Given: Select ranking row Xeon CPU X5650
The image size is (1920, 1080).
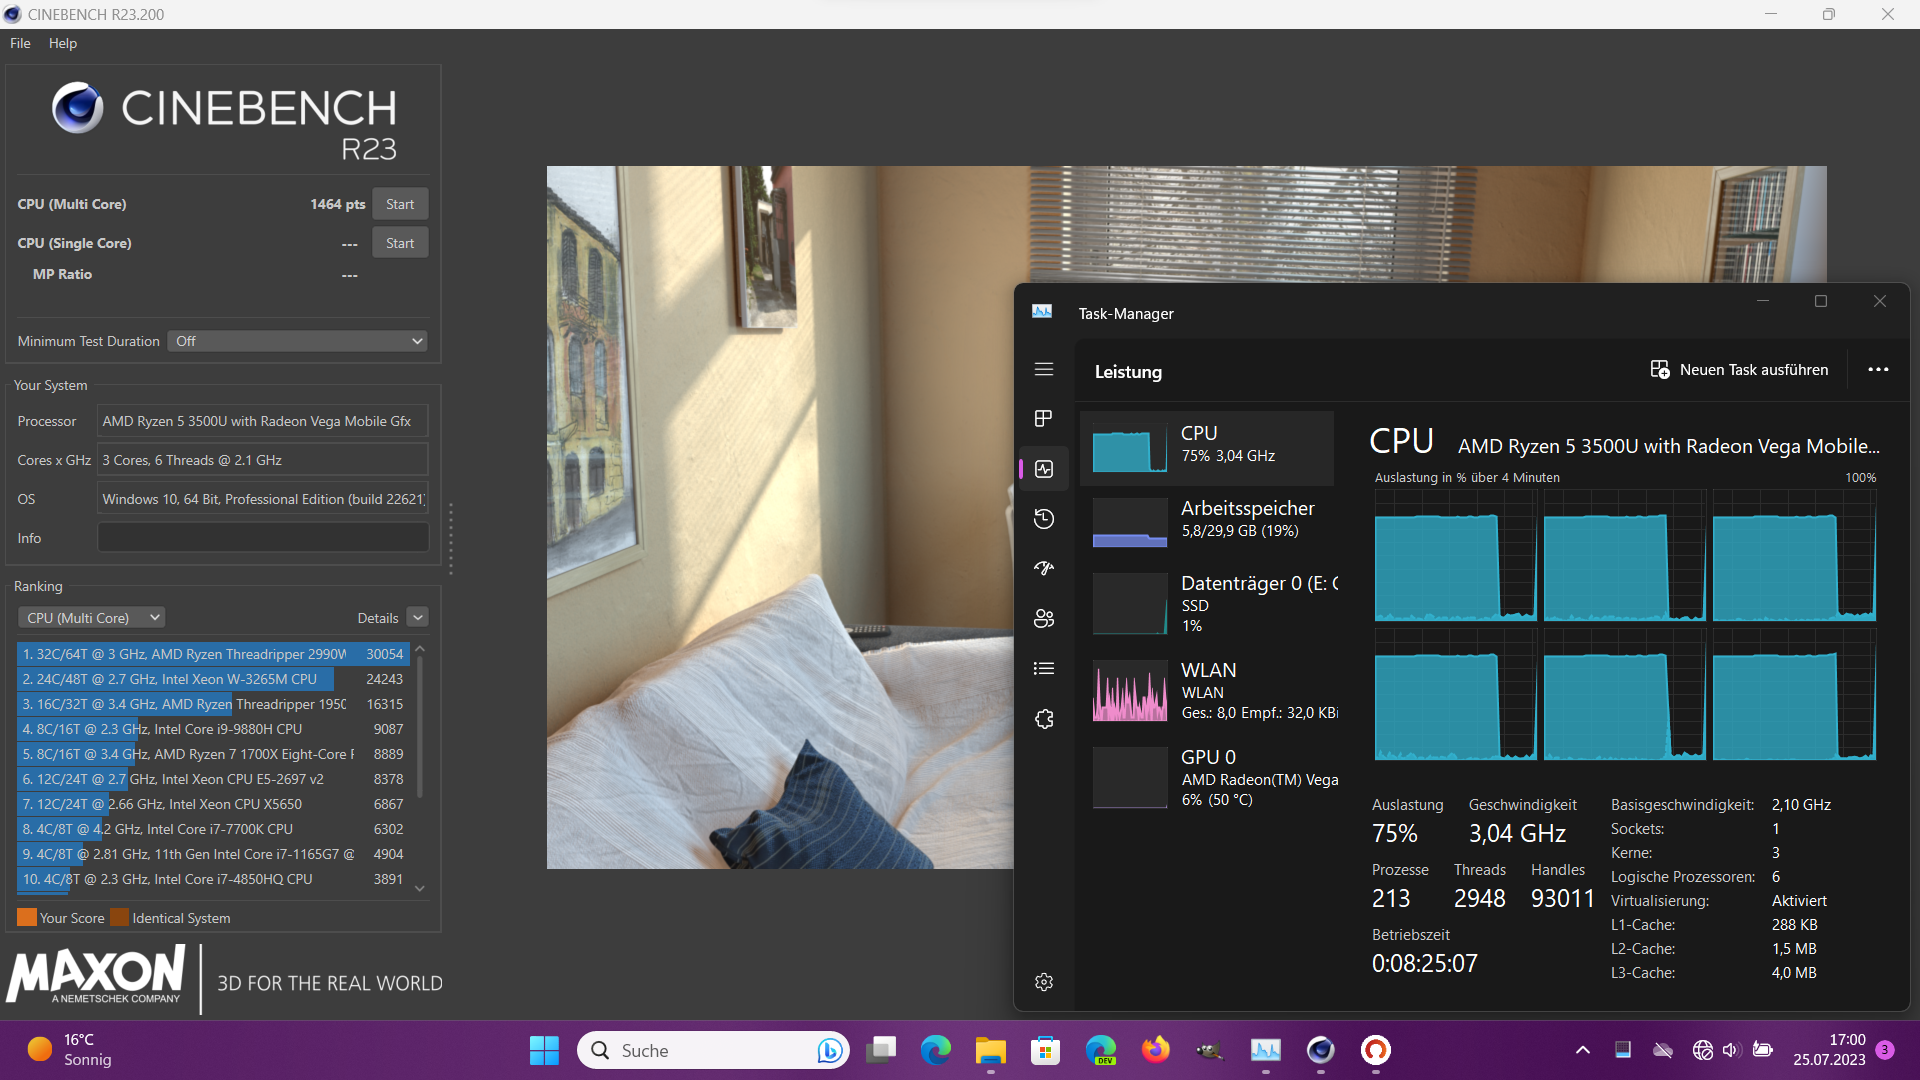Looking at the screenshot, I should (x=213, y=804).
